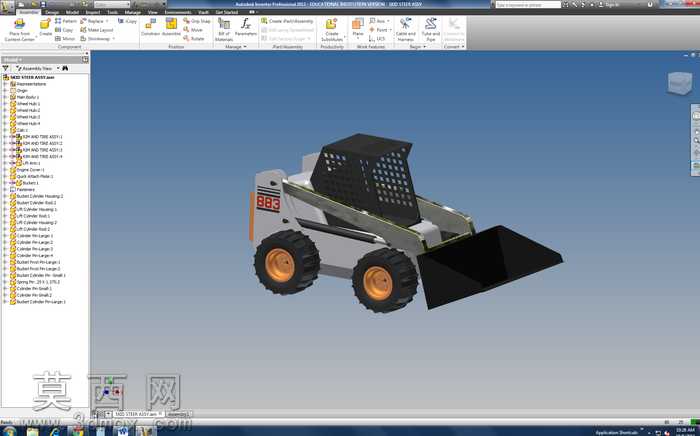This screenshot has width=700, height=436.
Task: Switch to the Design ribbon tab
Action: [x=52, y=12]
